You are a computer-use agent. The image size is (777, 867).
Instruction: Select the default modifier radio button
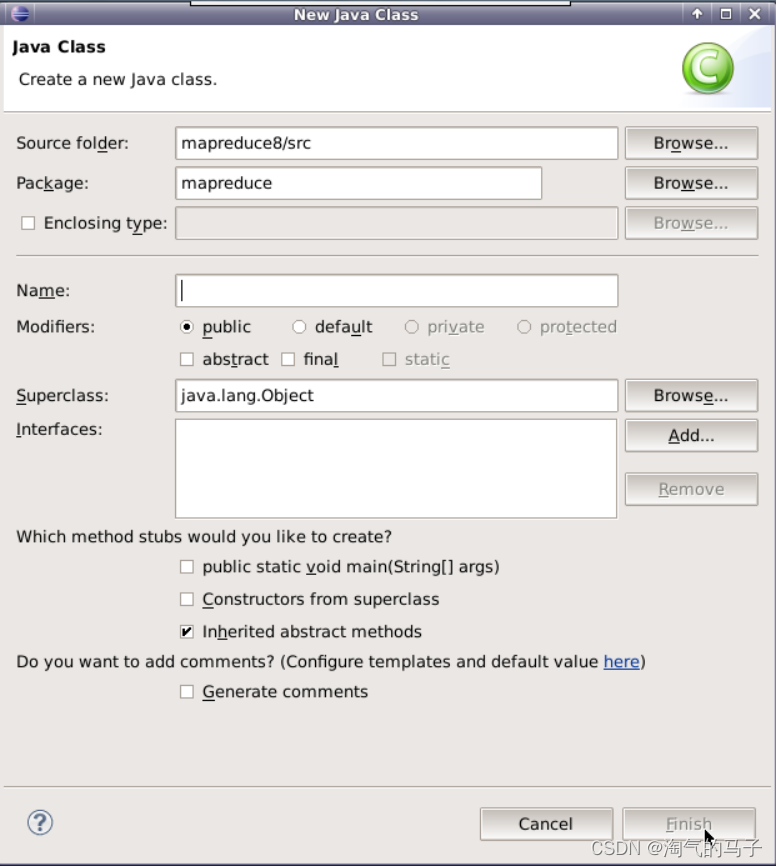point(299,327)
